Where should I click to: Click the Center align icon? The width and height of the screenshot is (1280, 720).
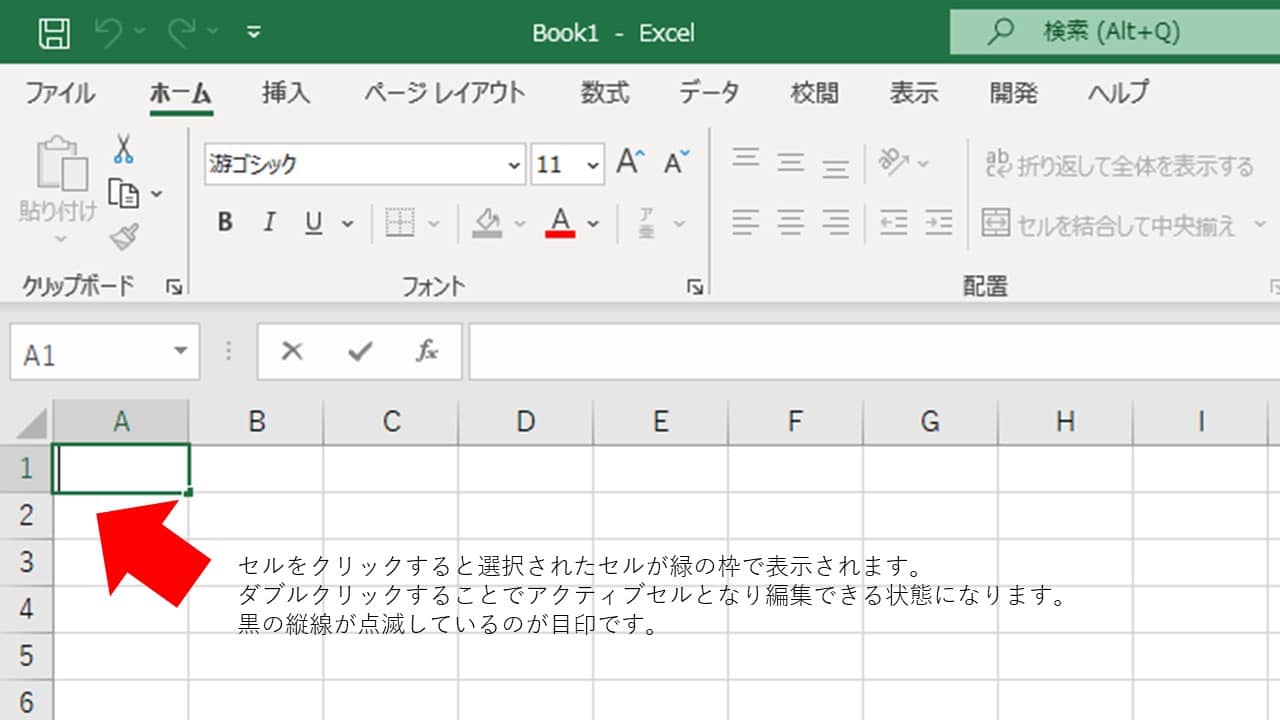[791, 223]
